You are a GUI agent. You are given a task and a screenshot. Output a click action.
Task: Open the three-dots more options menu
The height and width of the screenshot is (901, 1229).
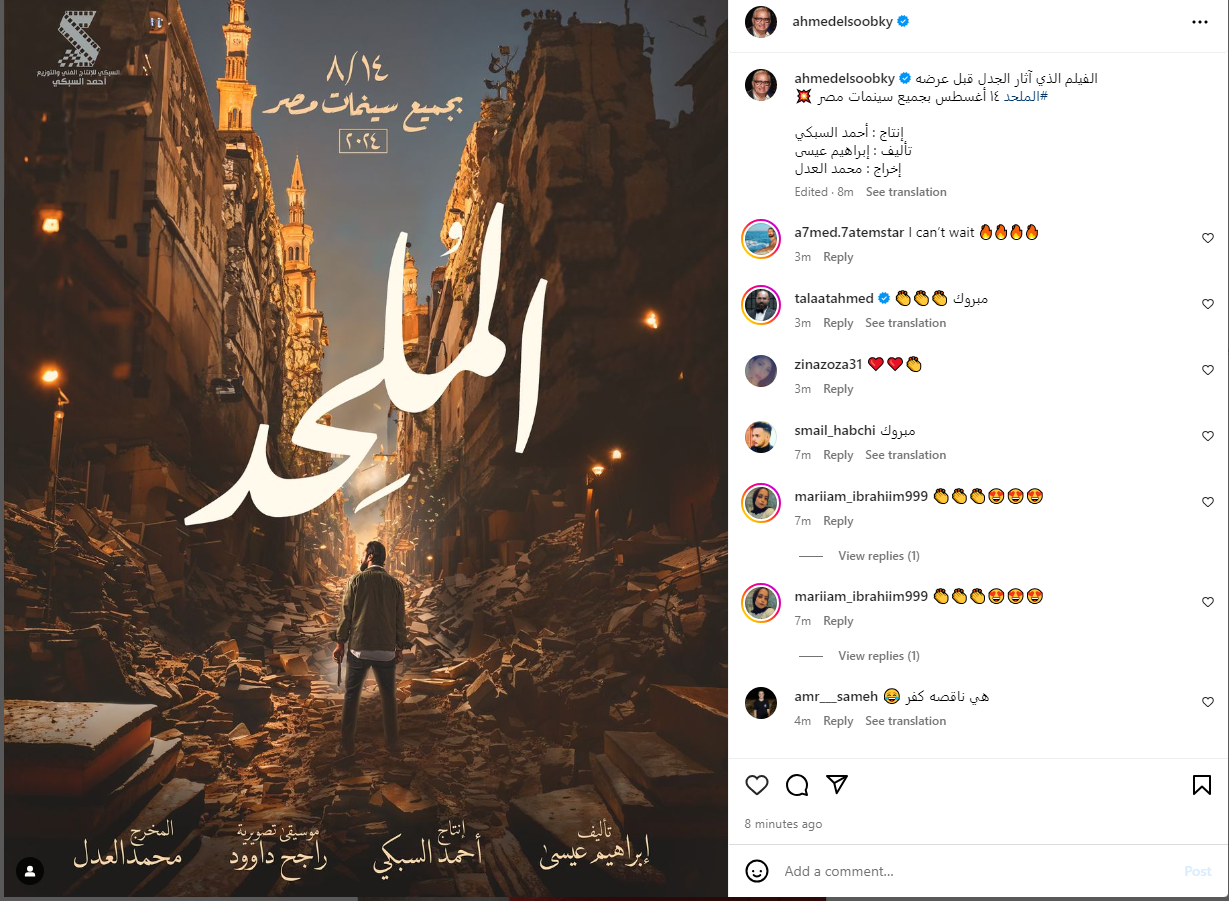1200,21
